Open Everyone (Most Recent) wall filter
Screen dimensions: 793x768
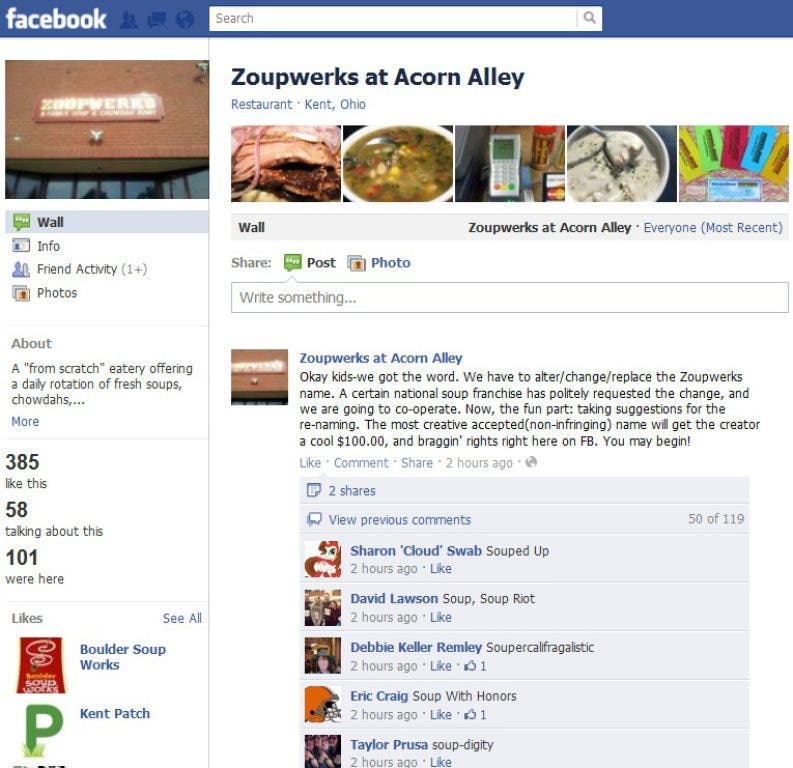coord(713,228)
